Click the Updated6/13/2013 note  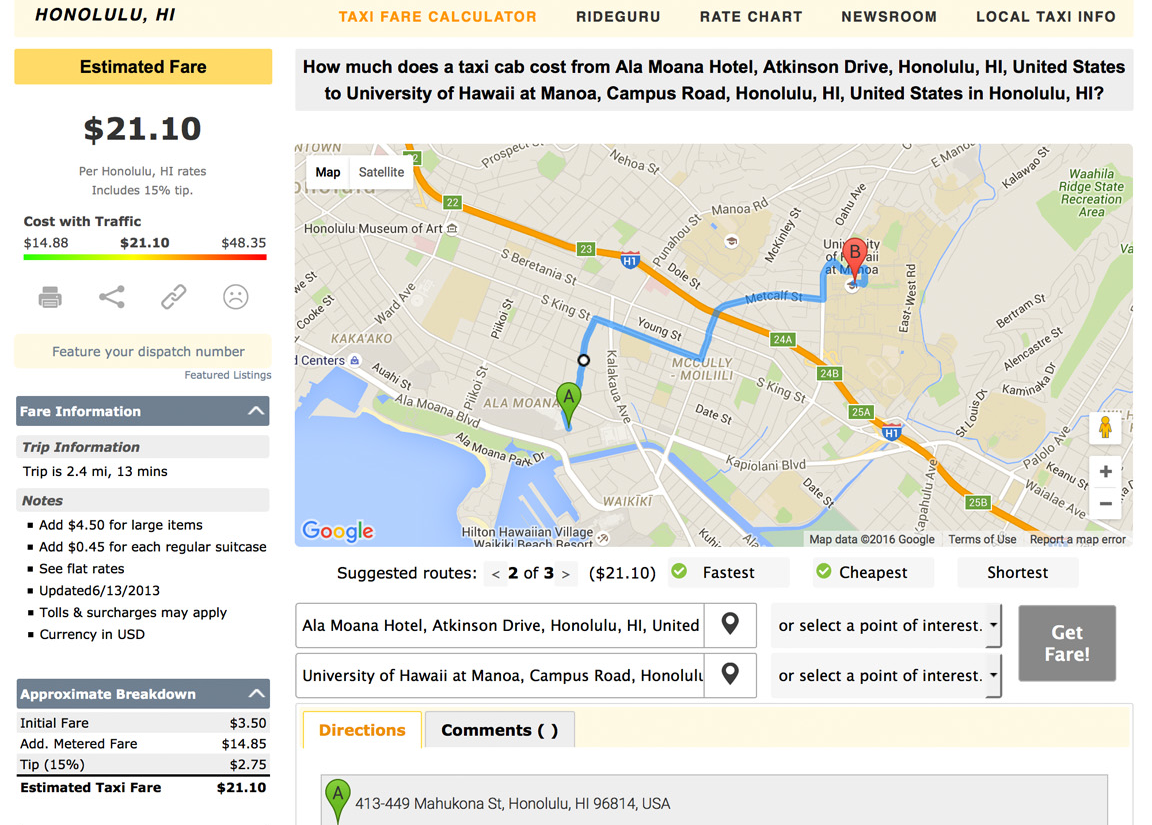click(x=99, y=591)
